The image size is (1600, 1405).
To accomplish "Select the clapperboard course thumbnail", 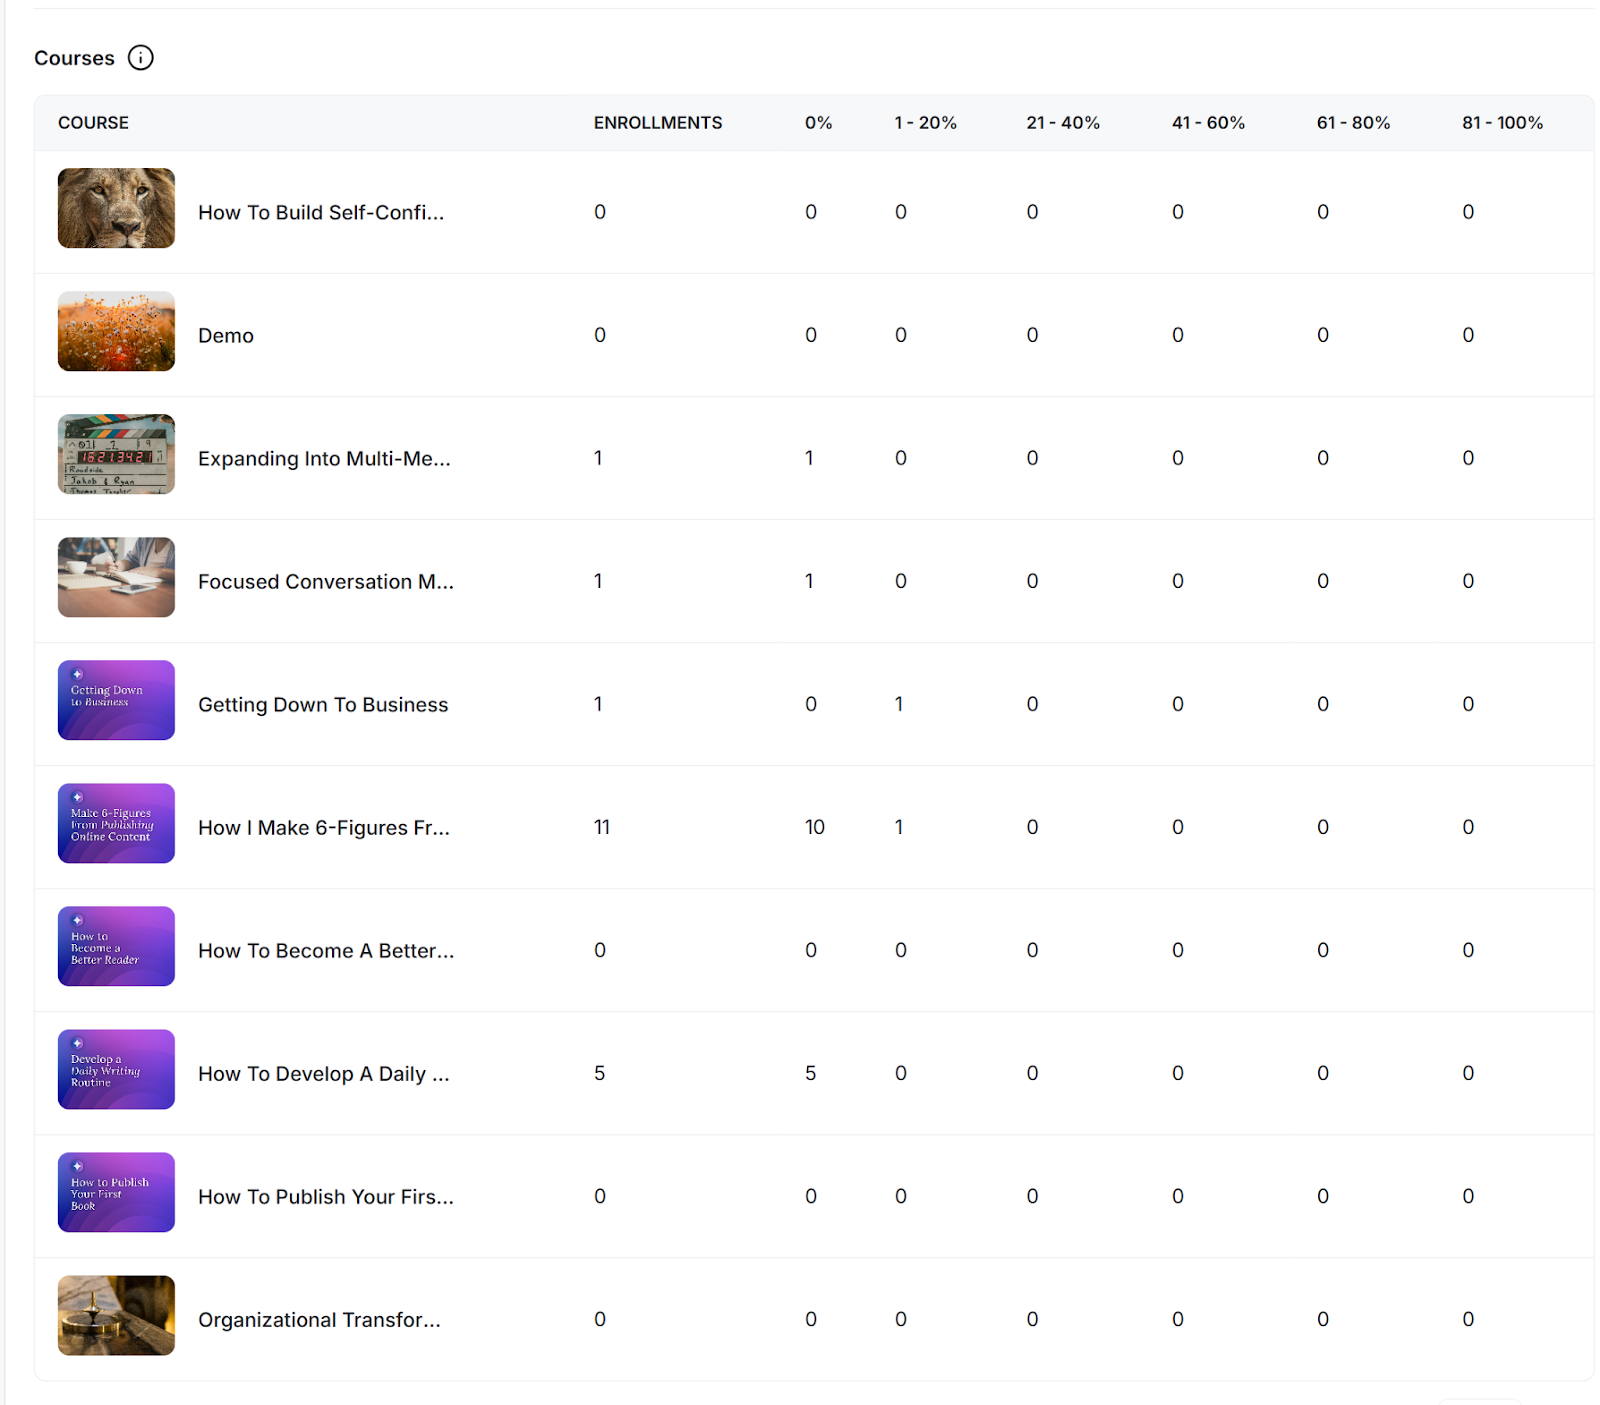I will [116, 454].
